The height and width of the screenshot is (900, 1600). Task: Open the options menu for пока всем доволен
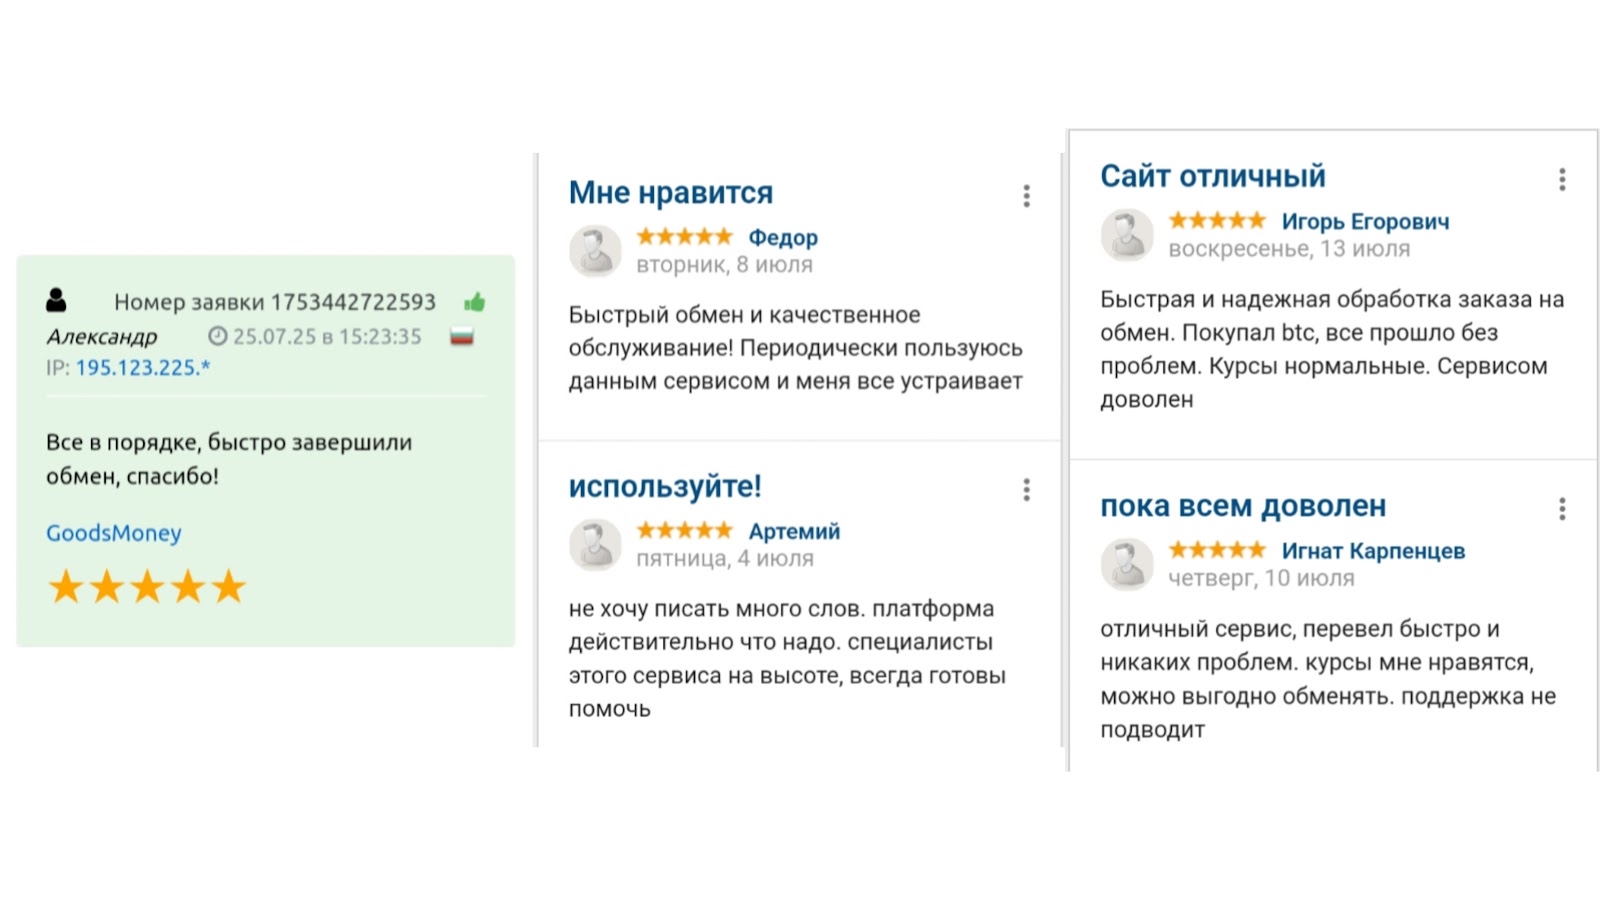(1562, 510)
